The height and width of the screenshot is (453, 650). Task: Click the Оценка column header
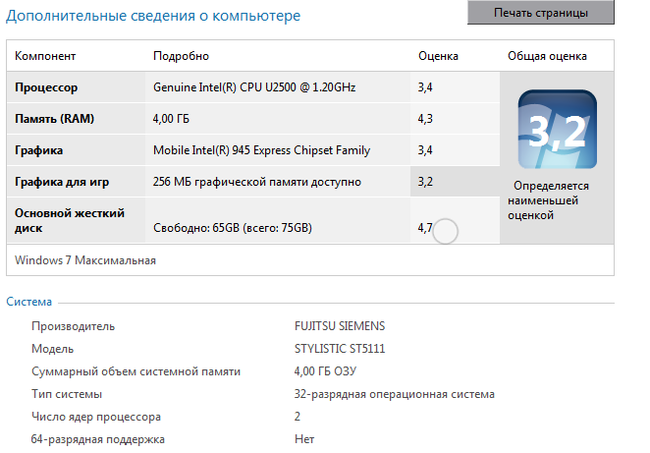click(437, 56)
